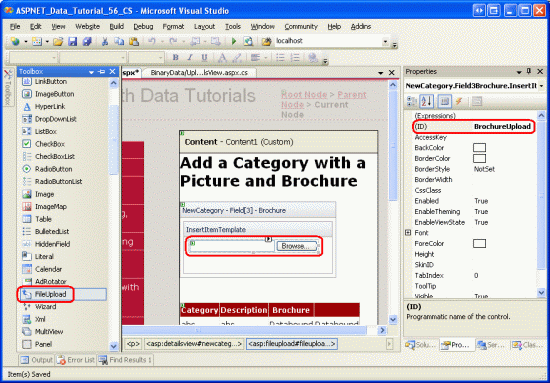Image resolution: width=550 pixels, height=383 pixels.
Task: Click the Save toolbar icon
Action: coord(72,41)
